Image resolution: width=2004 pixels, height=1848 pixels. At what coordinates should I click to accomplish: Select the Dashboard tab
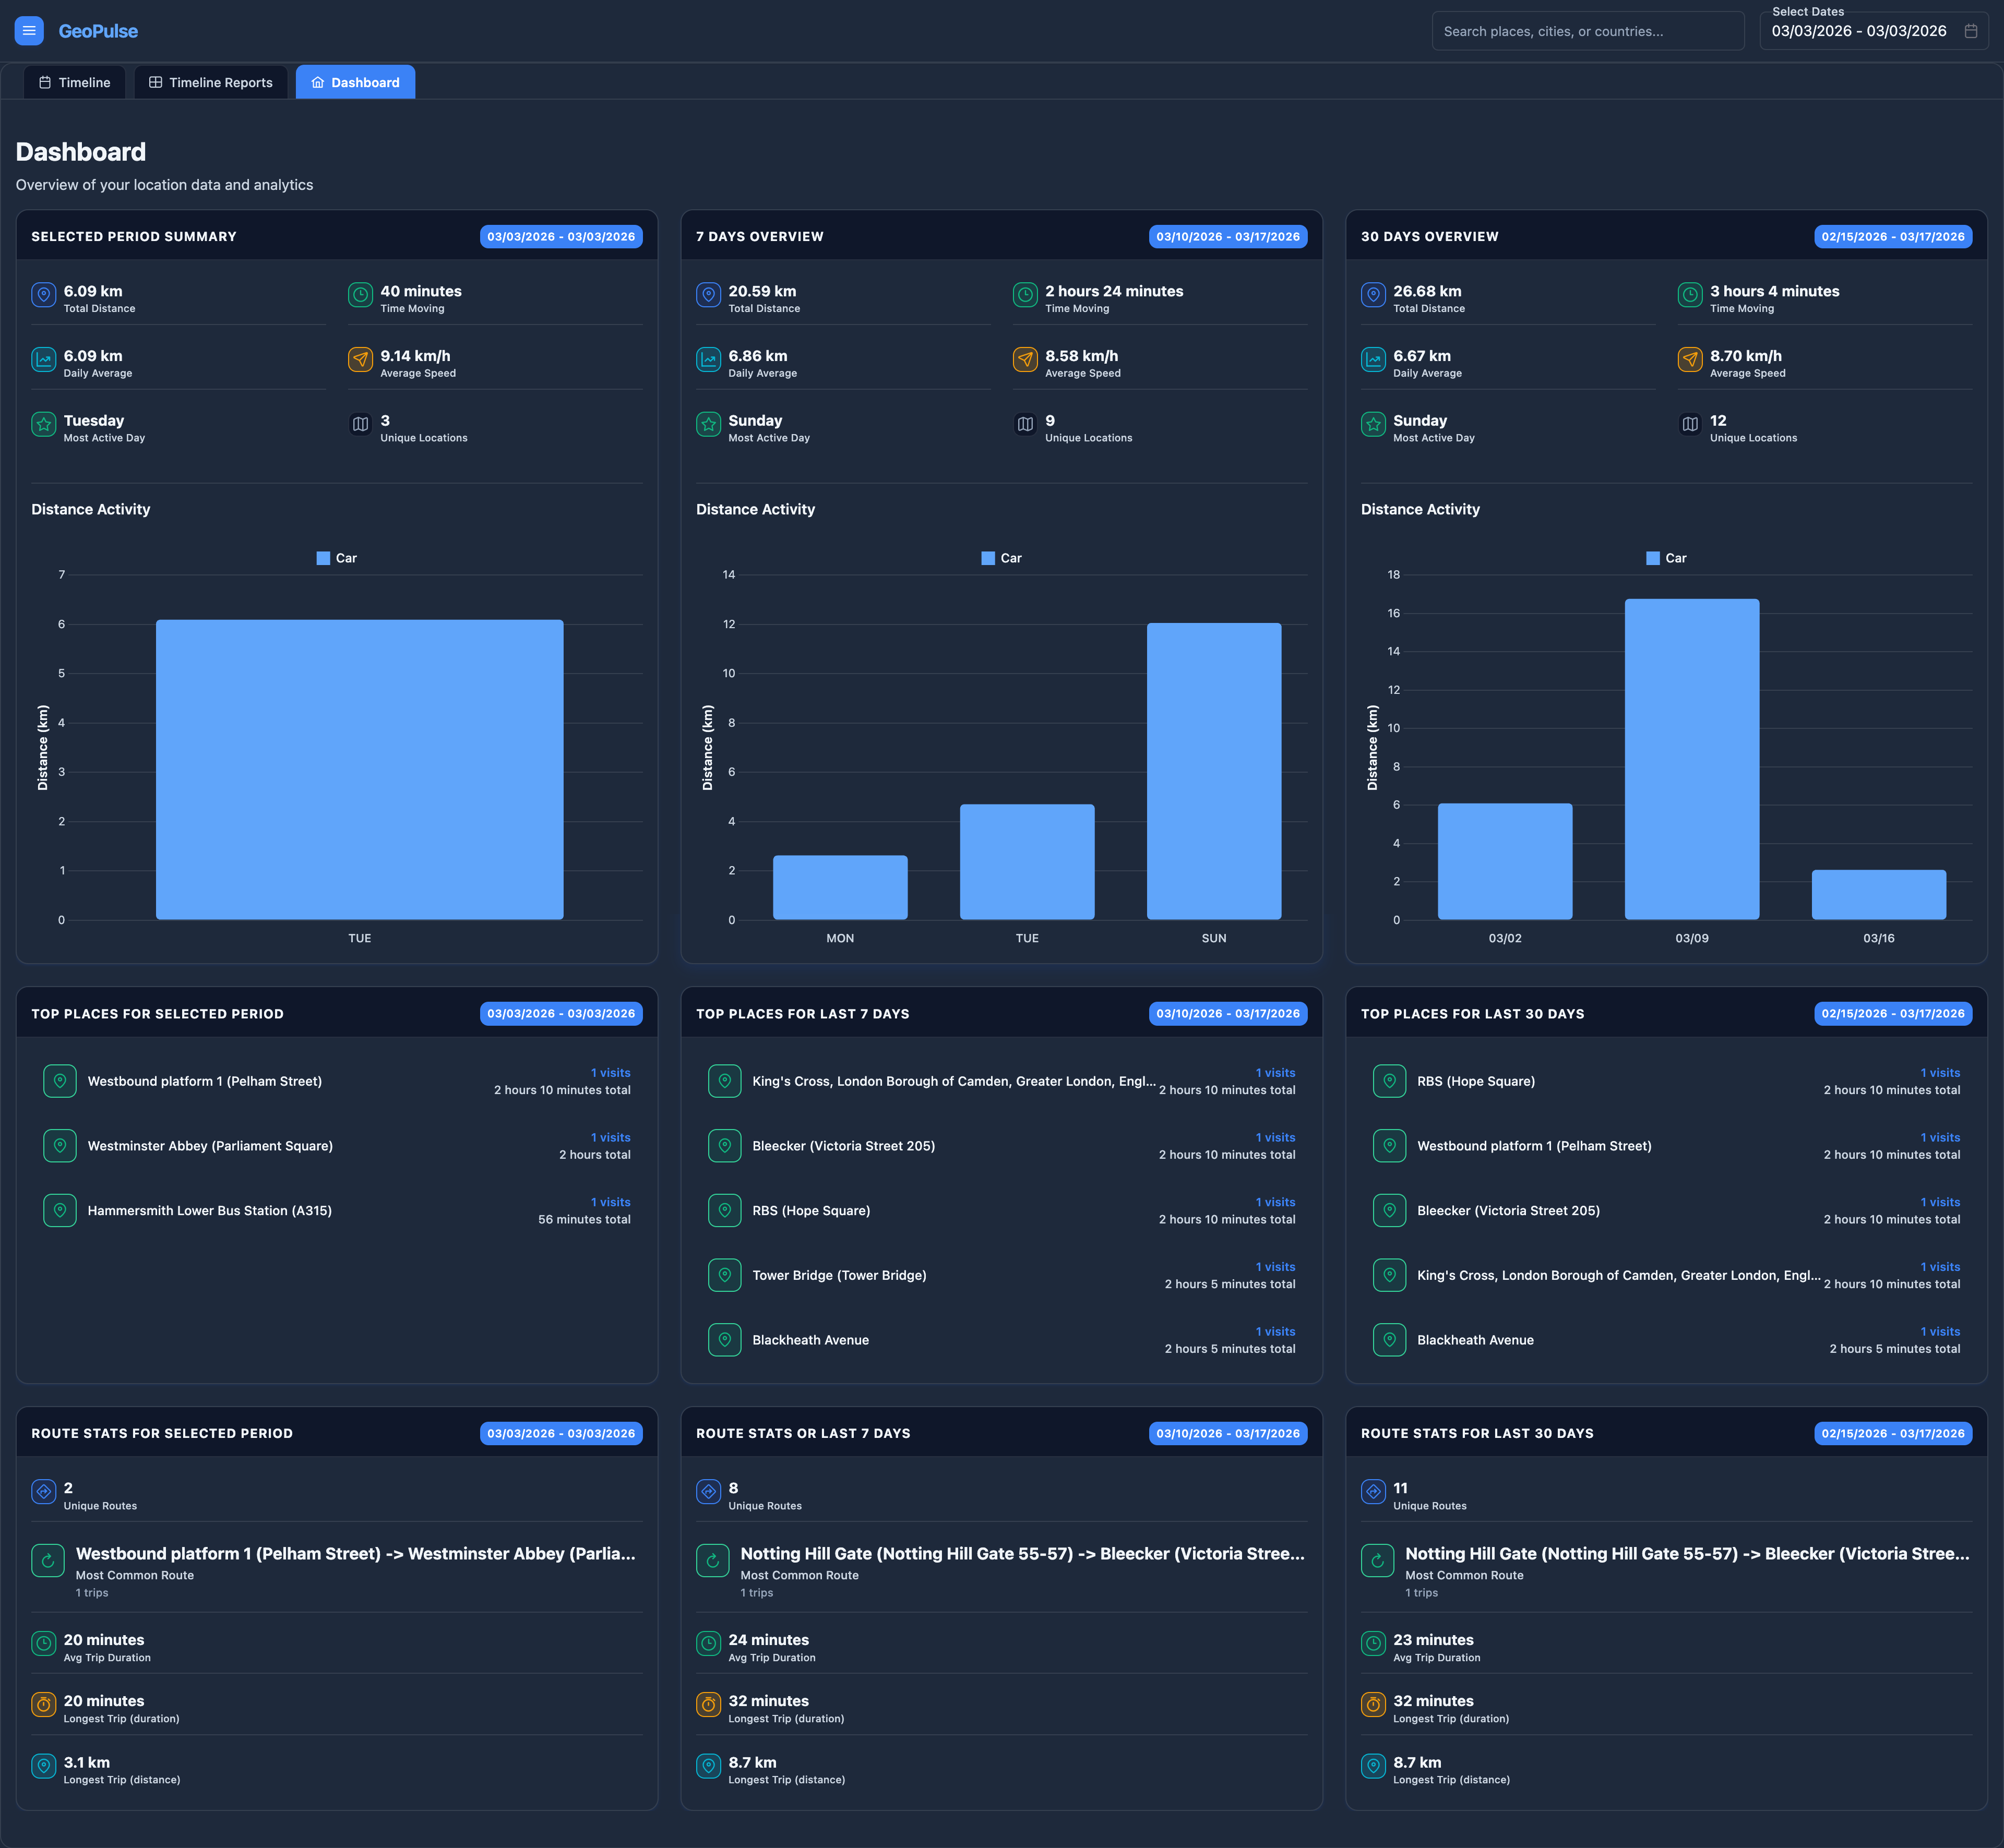click(355, 82)
